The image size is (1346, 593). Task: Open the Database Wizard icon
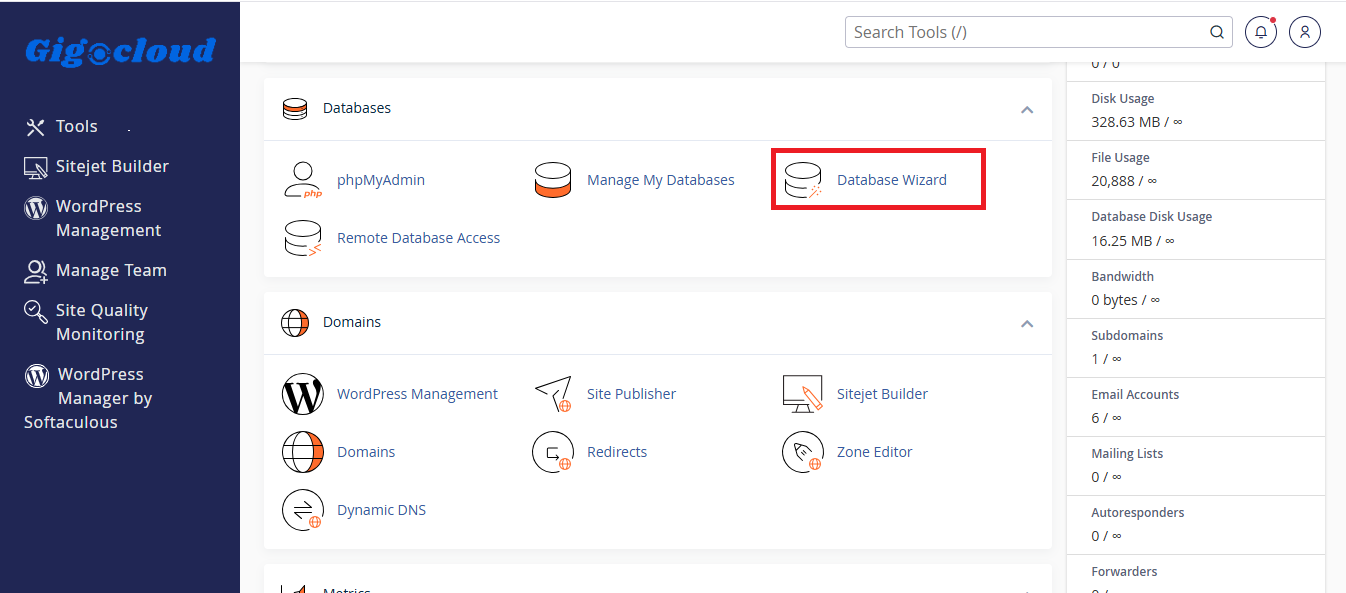[x=803, y=180]
